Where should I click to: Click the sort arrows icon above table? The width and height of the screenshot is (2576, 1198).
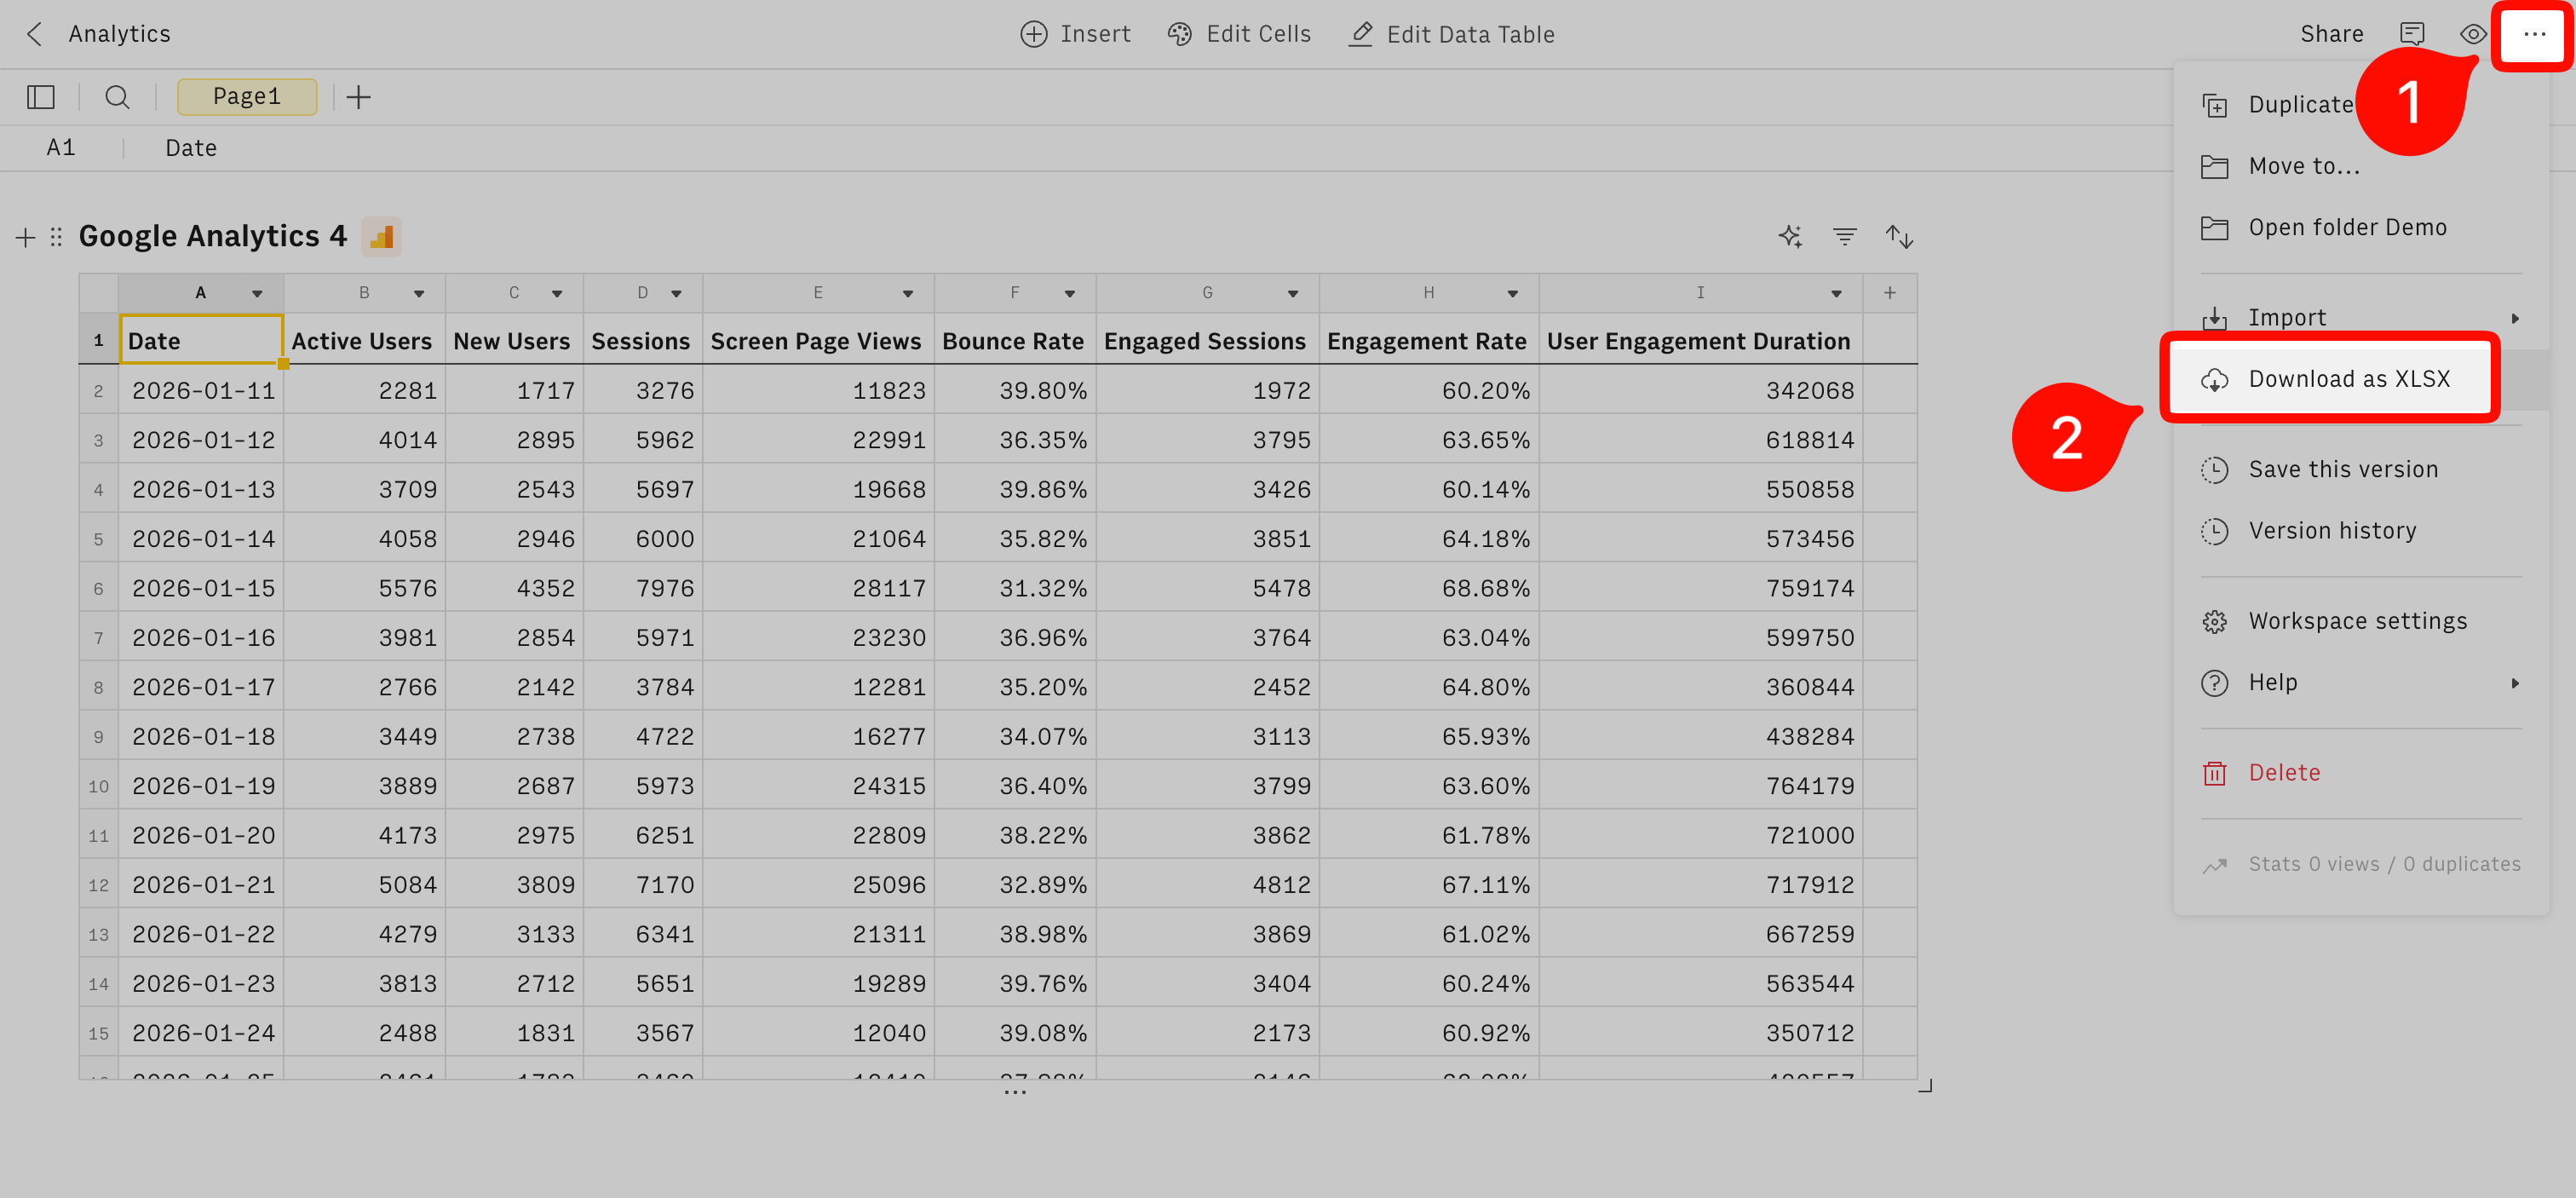(x=1898, y=236)
